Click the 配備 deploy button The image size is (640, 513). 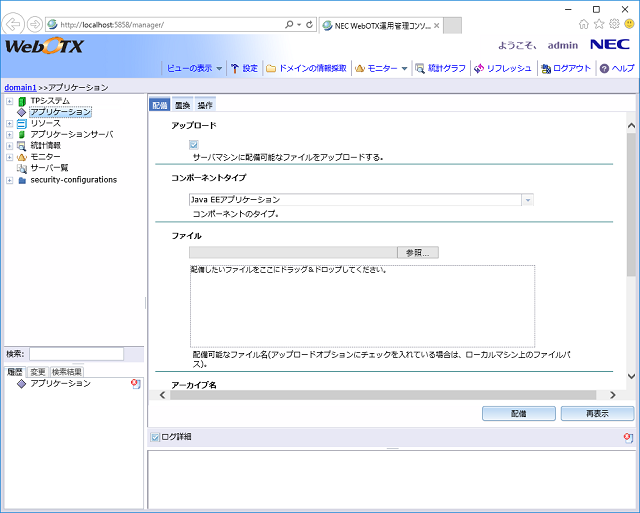[x=518, y=413]
